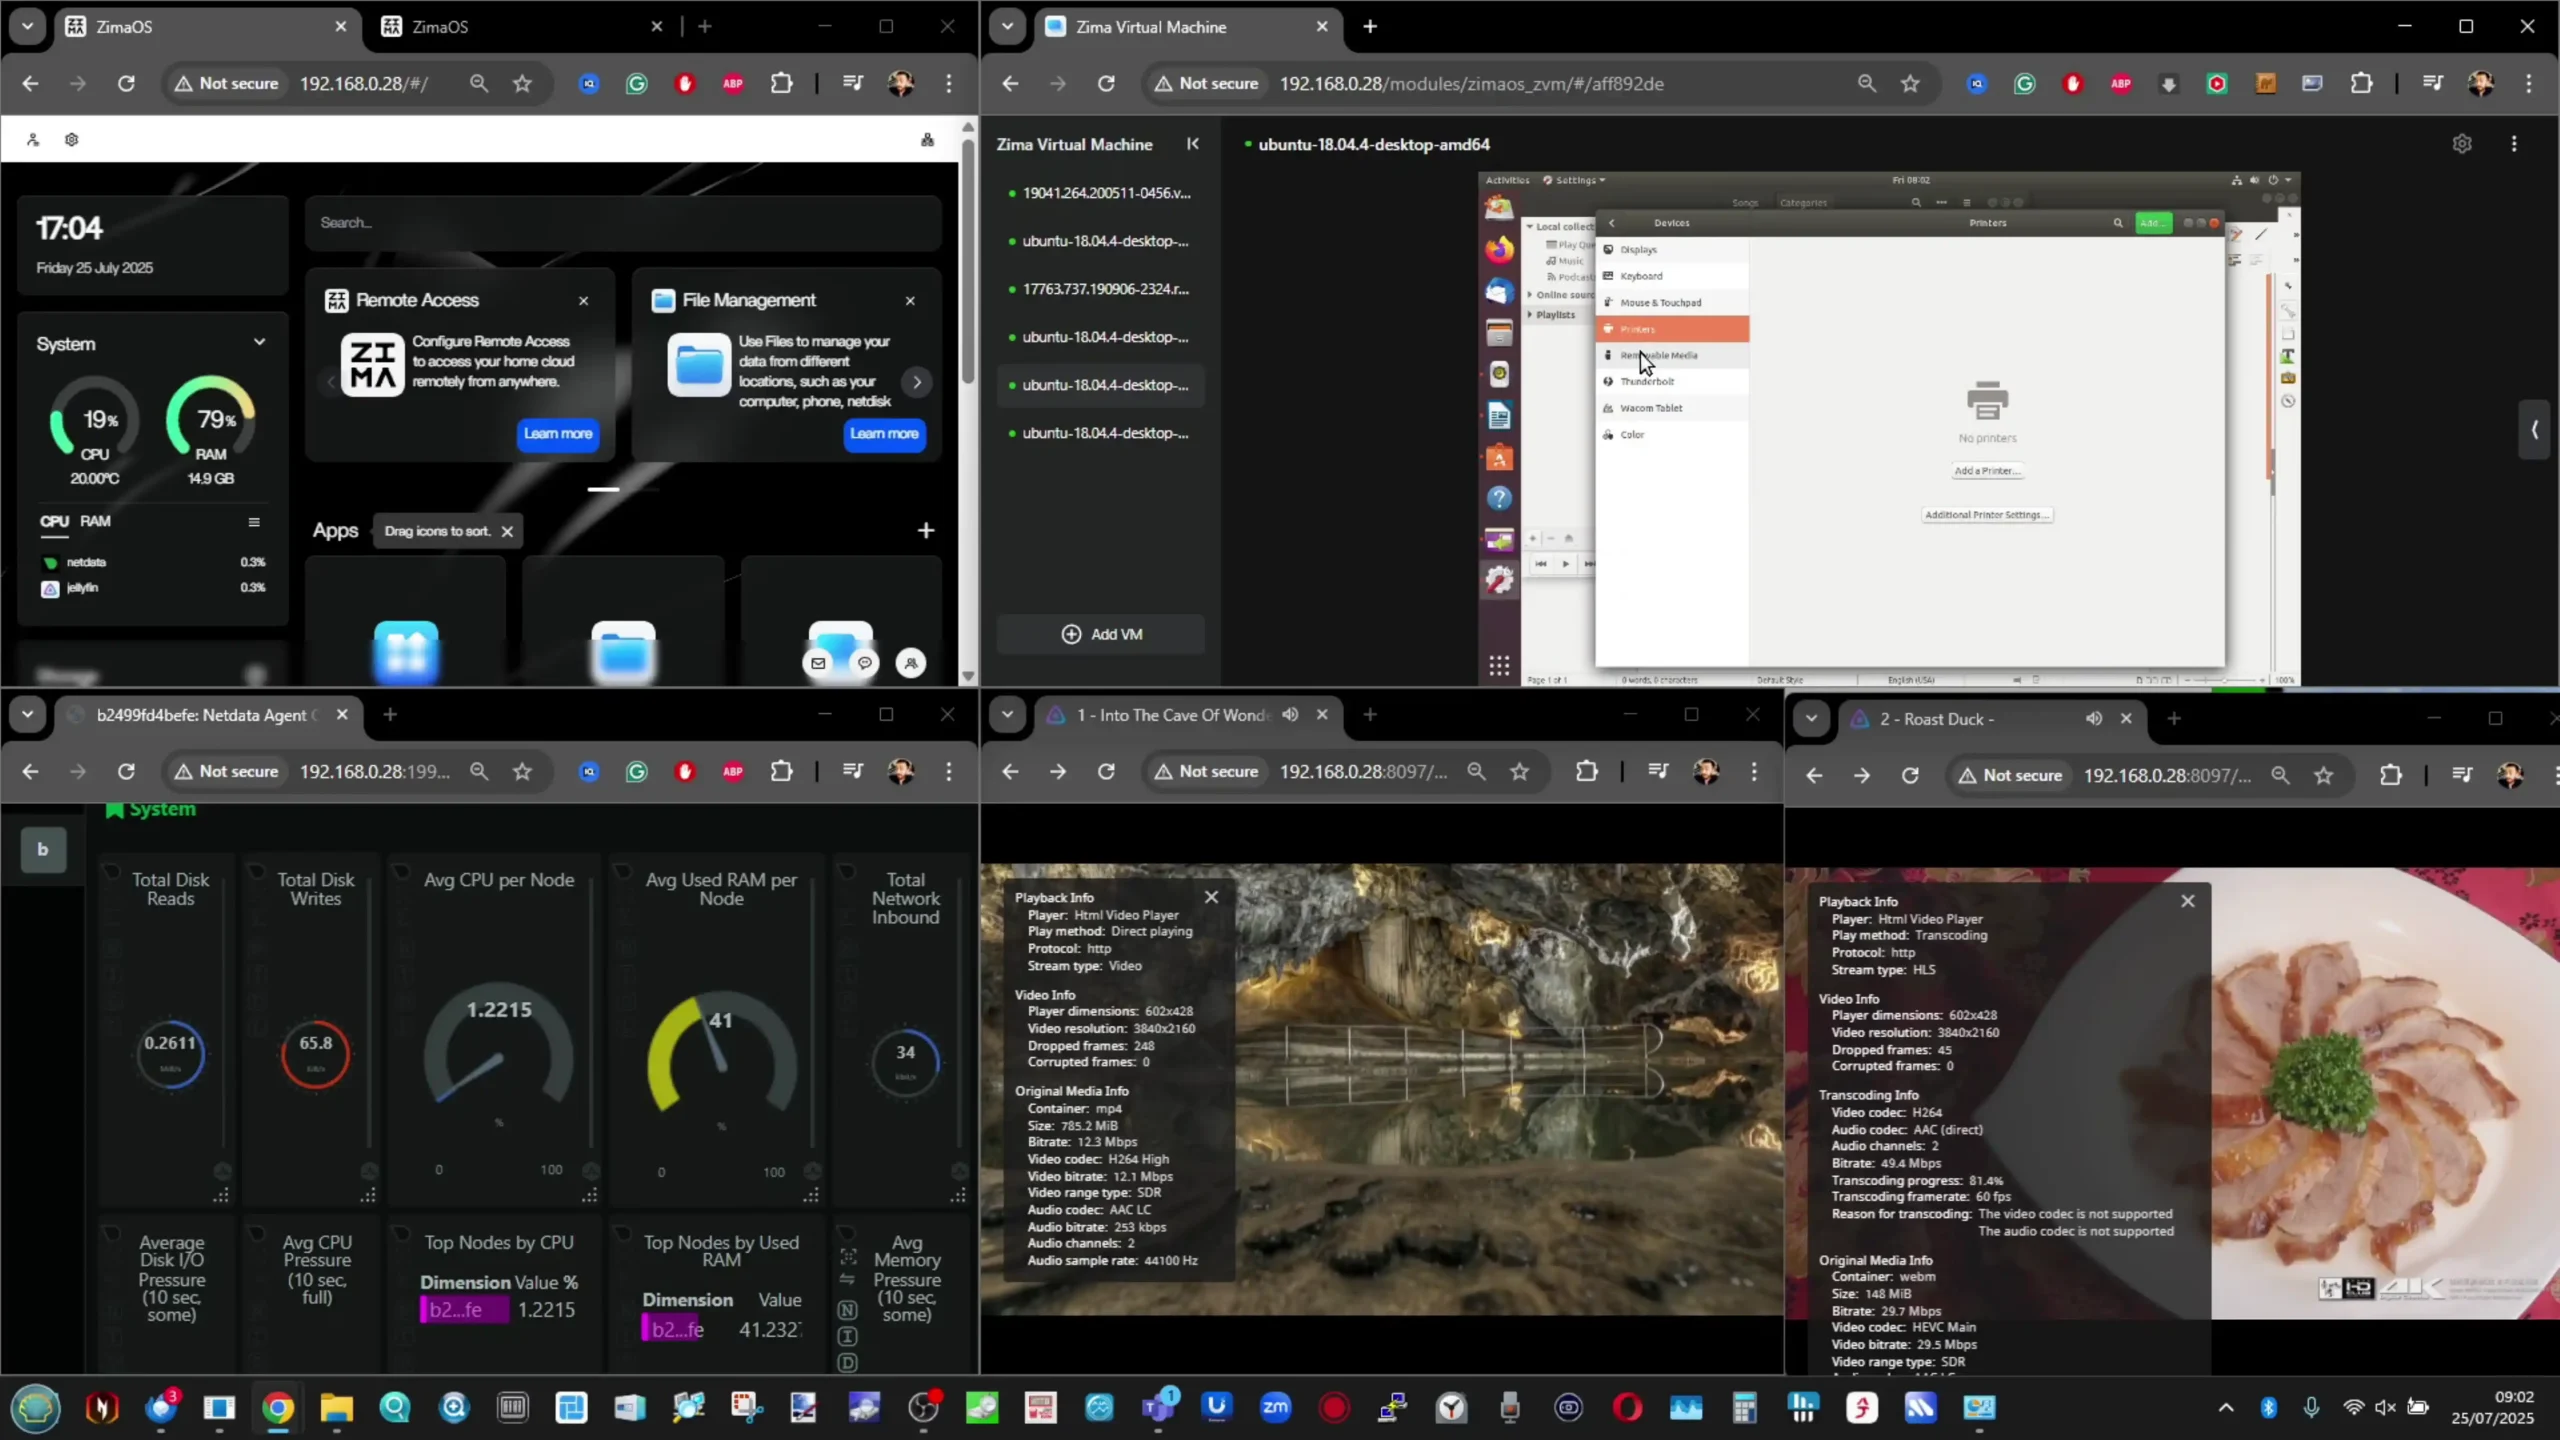Open new tab in Zima Virtual Machine window

click(x=1370, y=27)
